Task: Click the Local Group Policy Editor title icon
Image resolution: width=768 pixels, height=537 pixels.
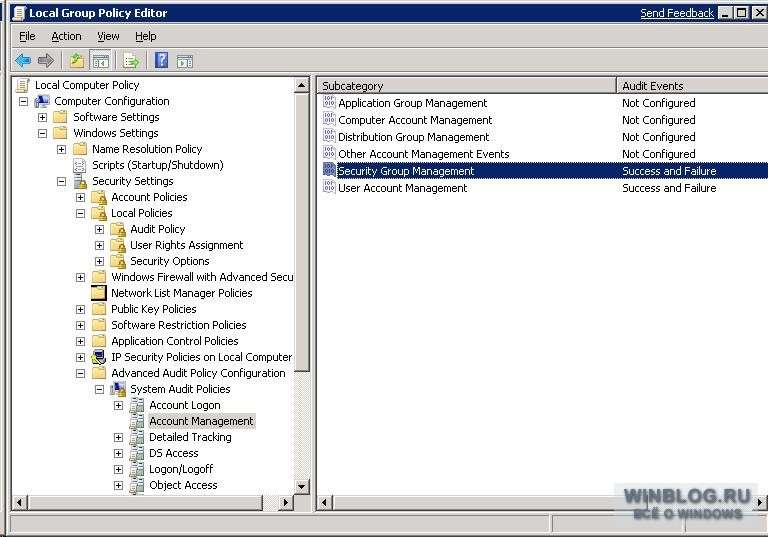Action: click(x=19, y=13)
